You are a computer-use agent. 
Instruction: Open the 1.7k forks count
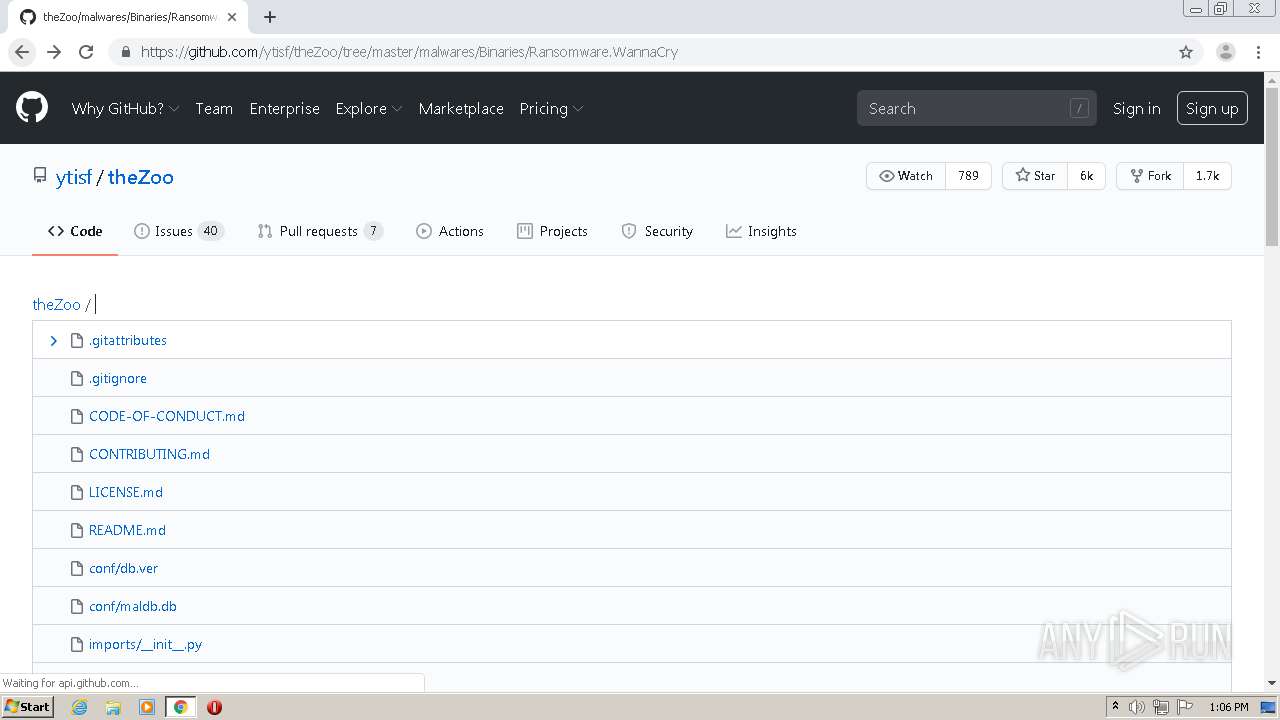[1208, 175]
